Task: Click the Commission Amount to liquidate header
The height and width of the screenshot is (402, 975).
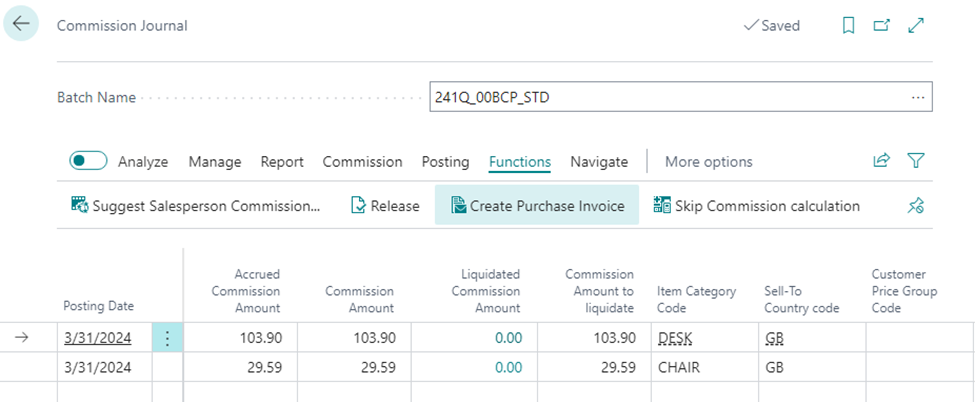Action: (599, 291)
